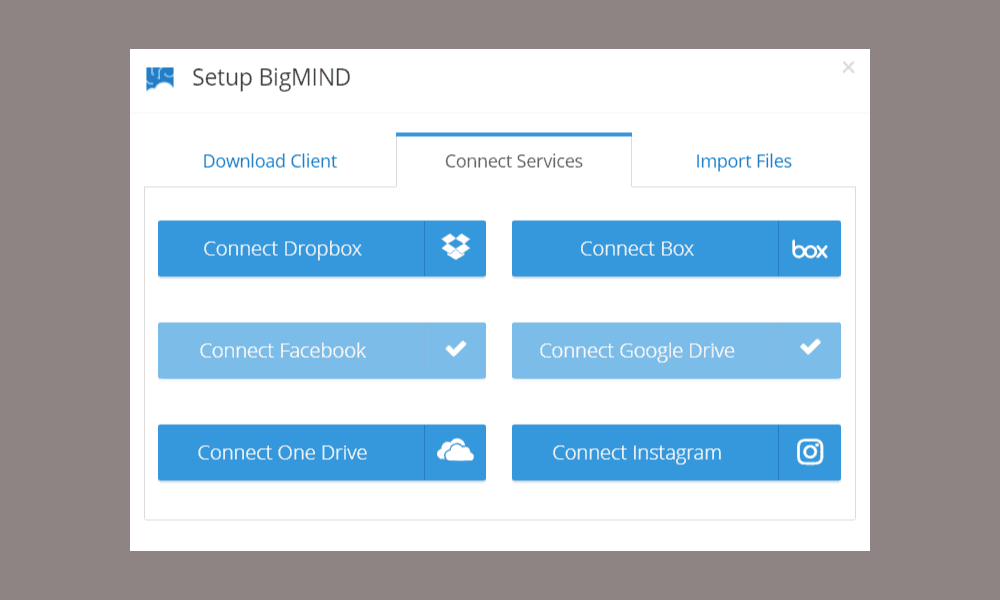Click the Dropbox logo icon
Image resolution: width=1000 pixels, height=600 pixels.
click(455, 247)
